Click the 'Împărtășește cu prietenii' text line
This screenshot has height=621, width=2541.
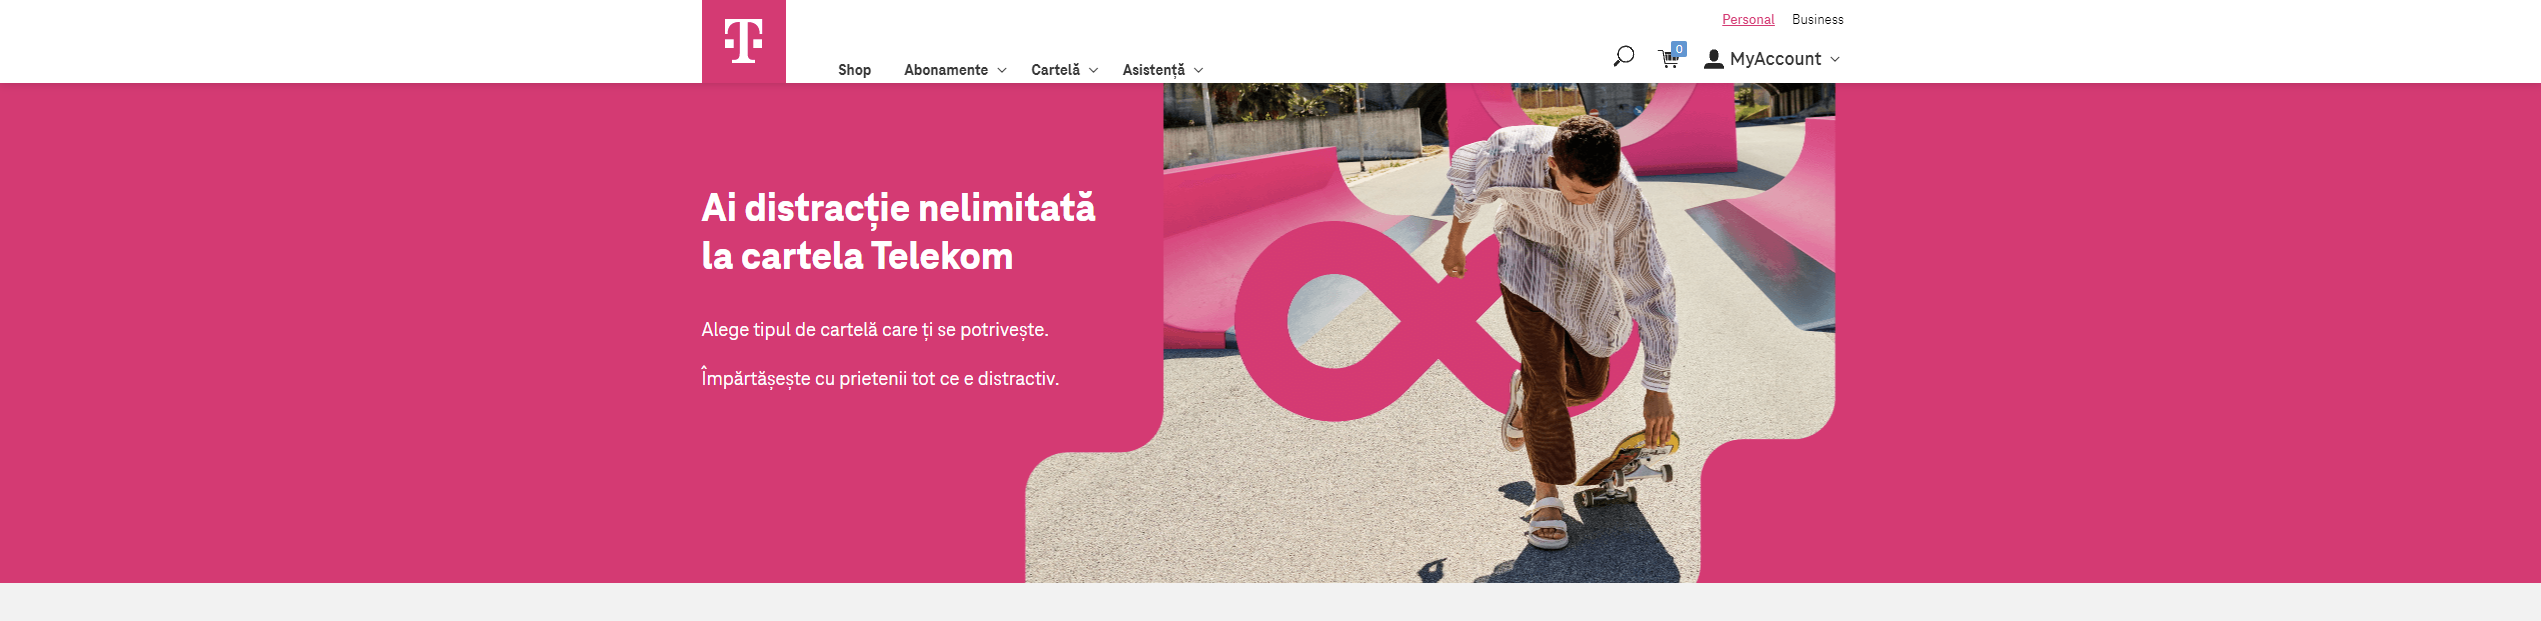coord(880,378)
